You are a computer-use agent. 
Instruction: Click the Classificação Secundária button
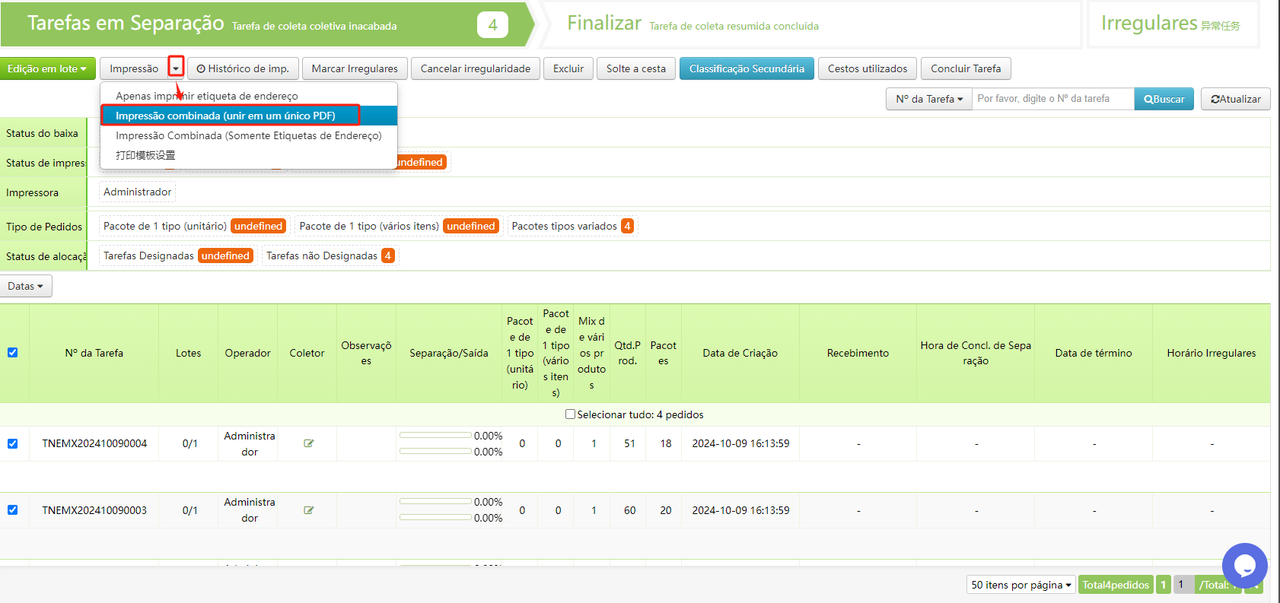point(746,69)
